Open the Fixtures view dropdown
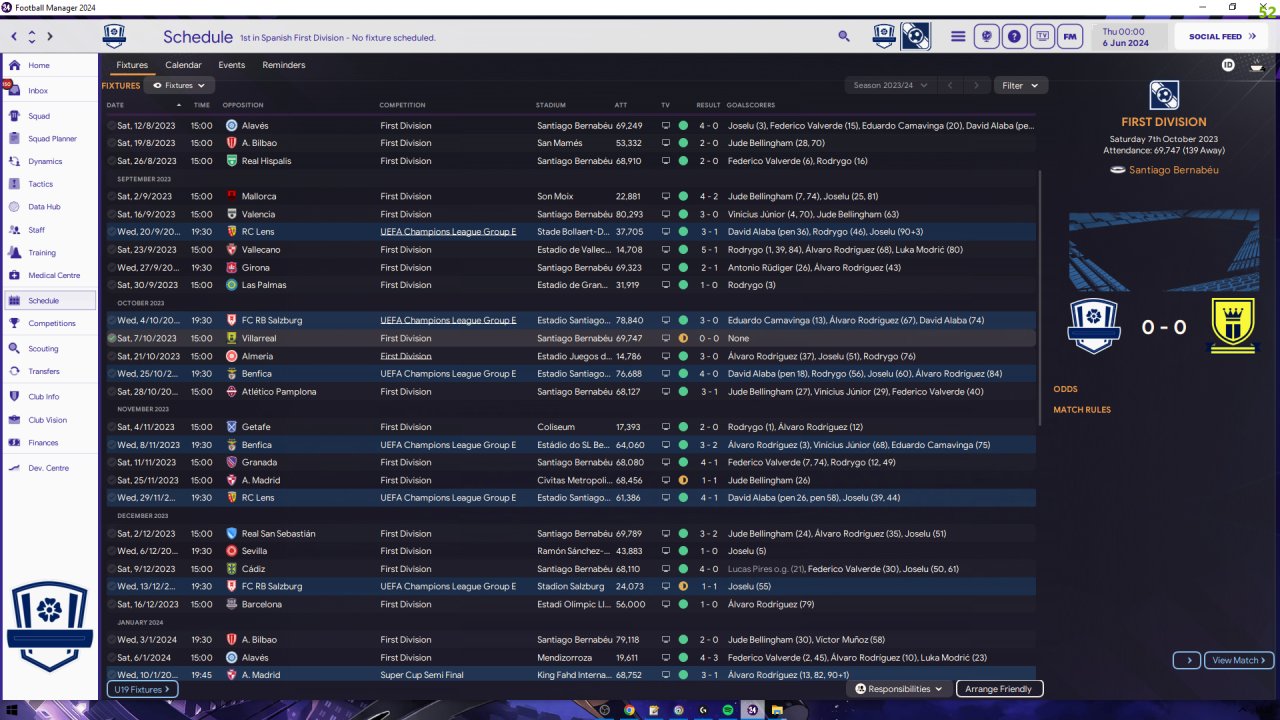Viewport: 1280px width, 720px height. (x=180, y=86)
